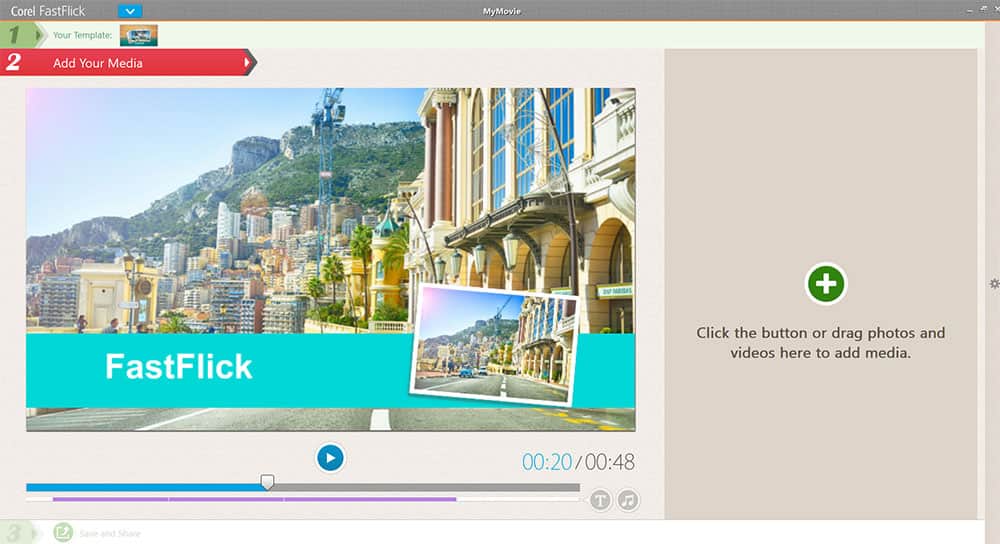Click the purple title duration bar
Screen dimensions: 1000x544
[x=254, y=499]
